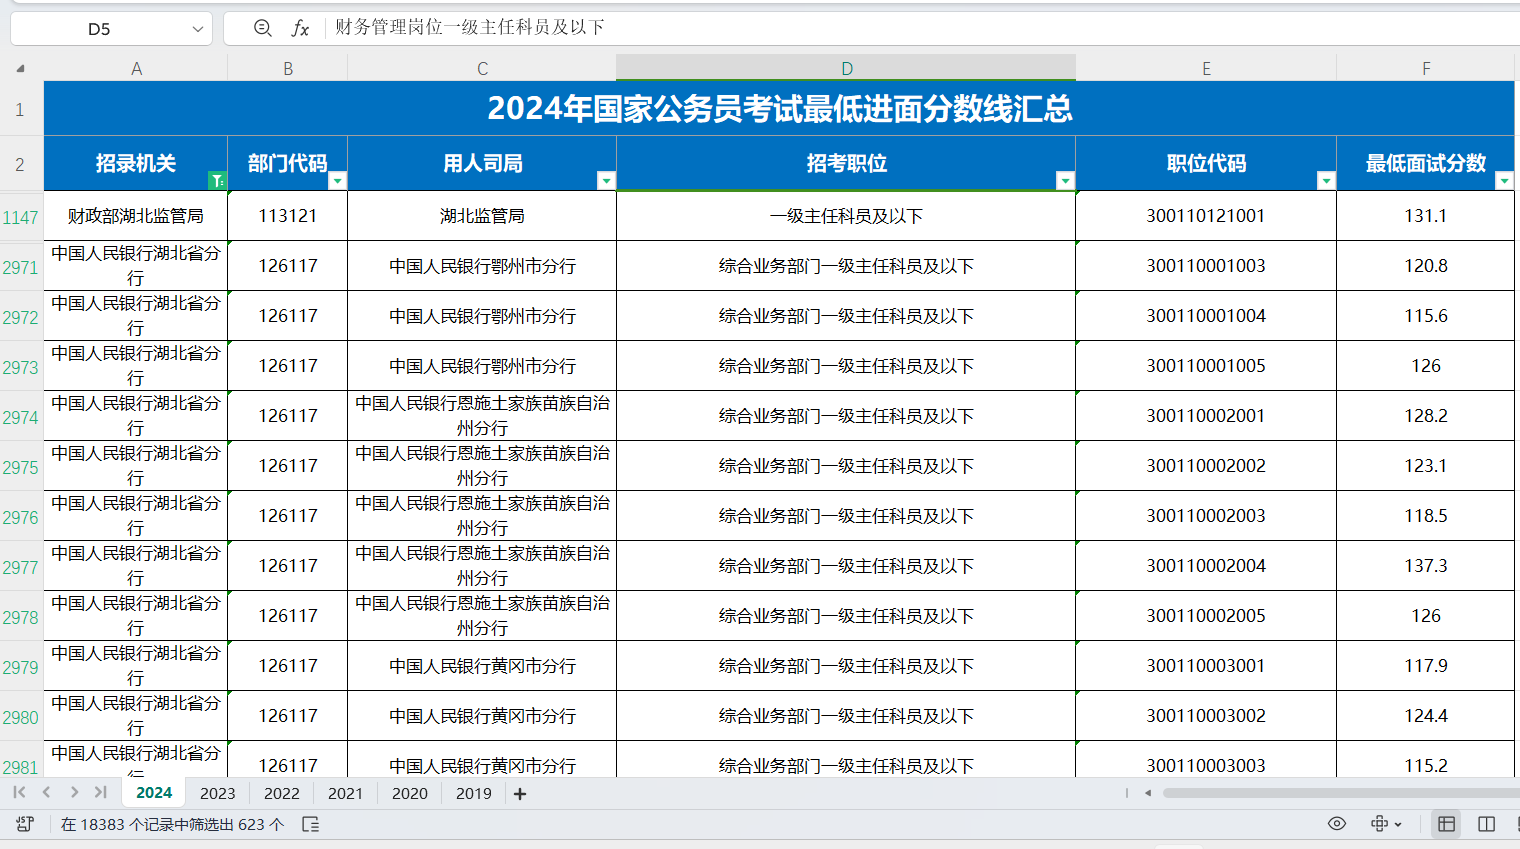
Task: Click cell 300110003001
Action: click(1206, 666)
